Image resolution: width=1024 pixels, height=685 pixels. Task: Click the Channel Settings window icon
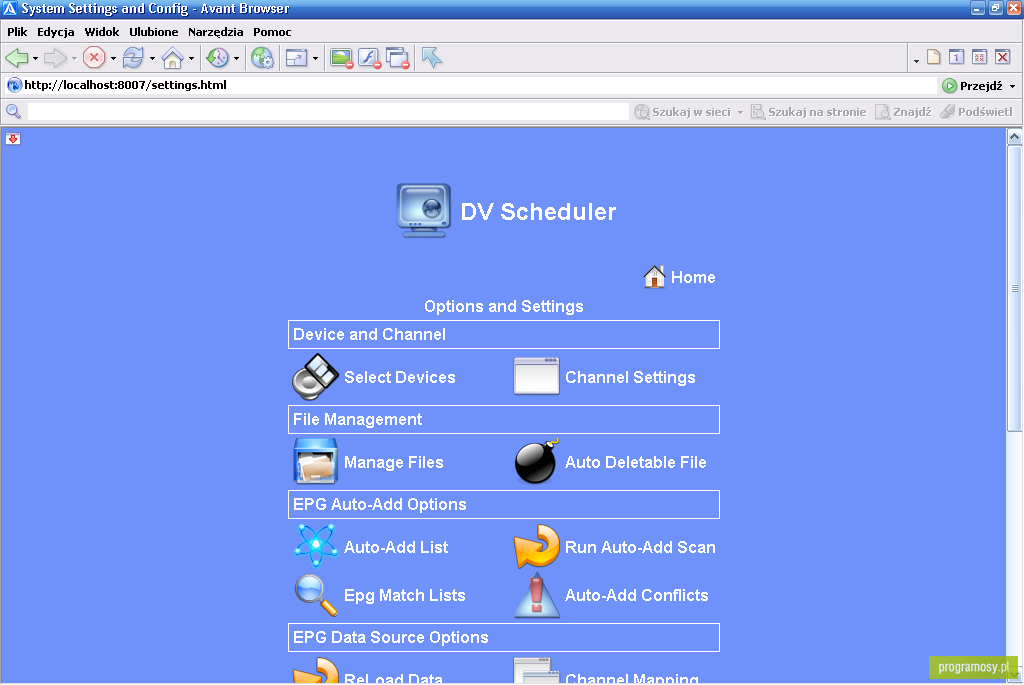(x=536, y=376)
